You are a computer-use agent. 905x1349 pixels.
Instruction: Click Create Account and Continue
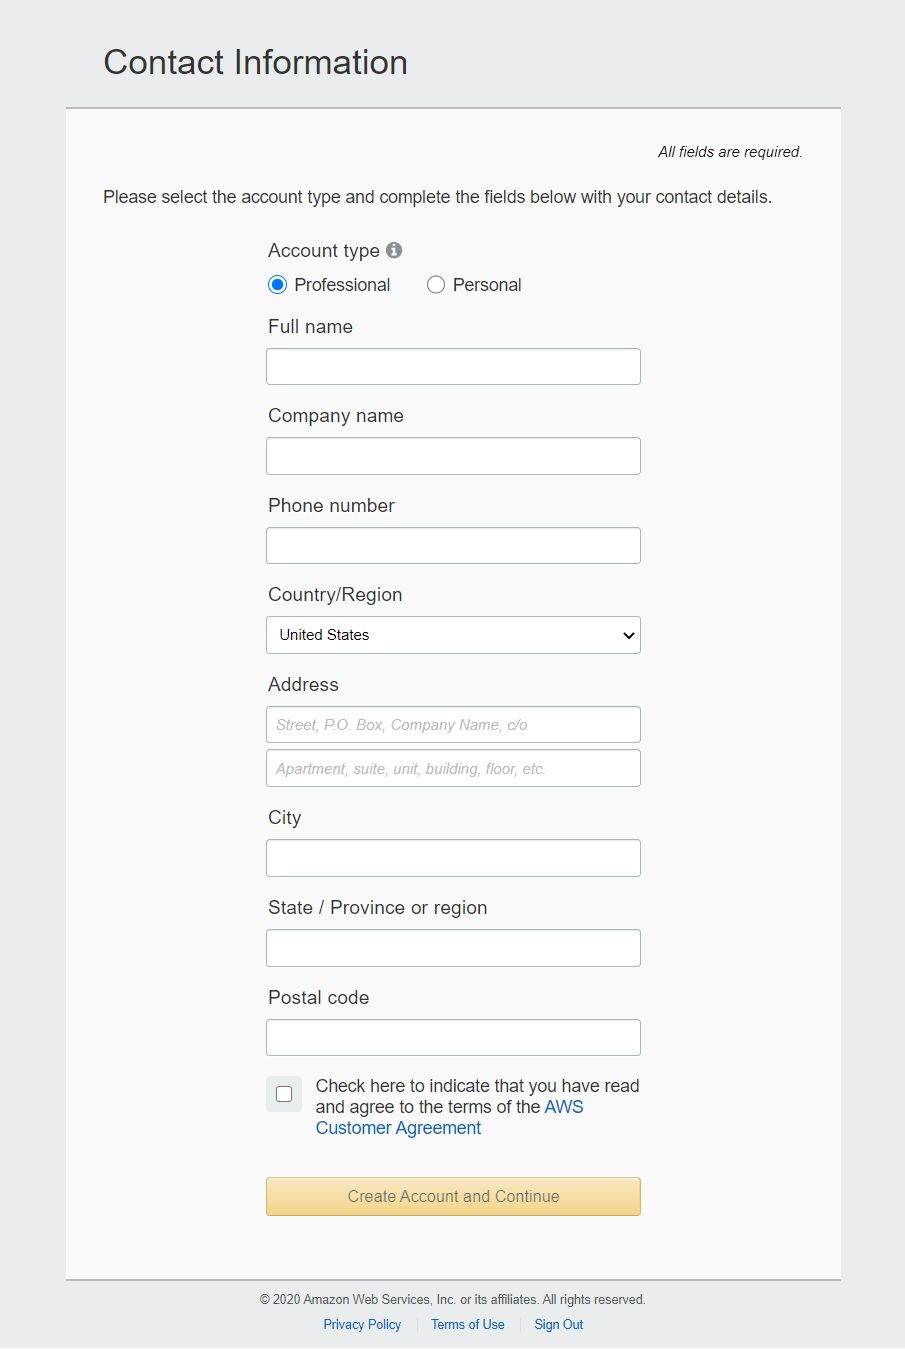[x=453, y=1196]
